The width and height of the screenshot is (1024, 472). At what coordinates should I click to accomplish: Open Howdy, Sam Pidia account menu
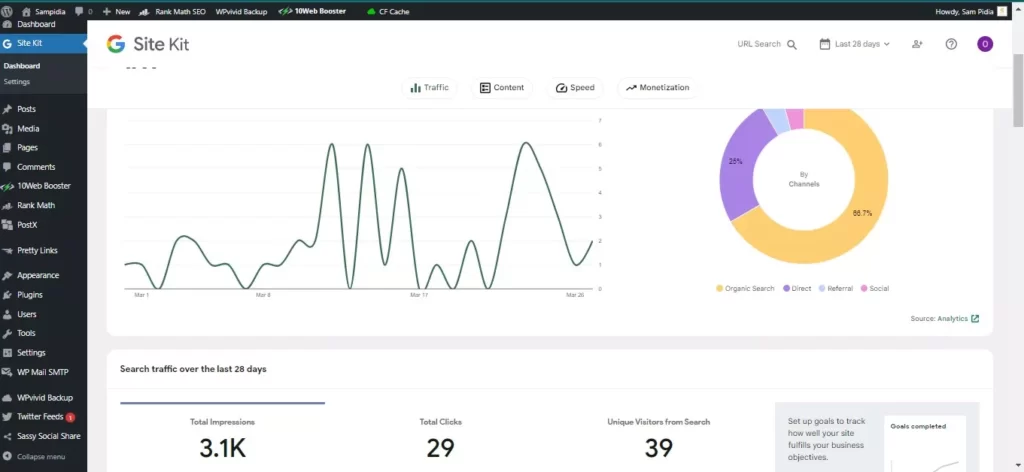pyautogui.click(x=970, y=11)
